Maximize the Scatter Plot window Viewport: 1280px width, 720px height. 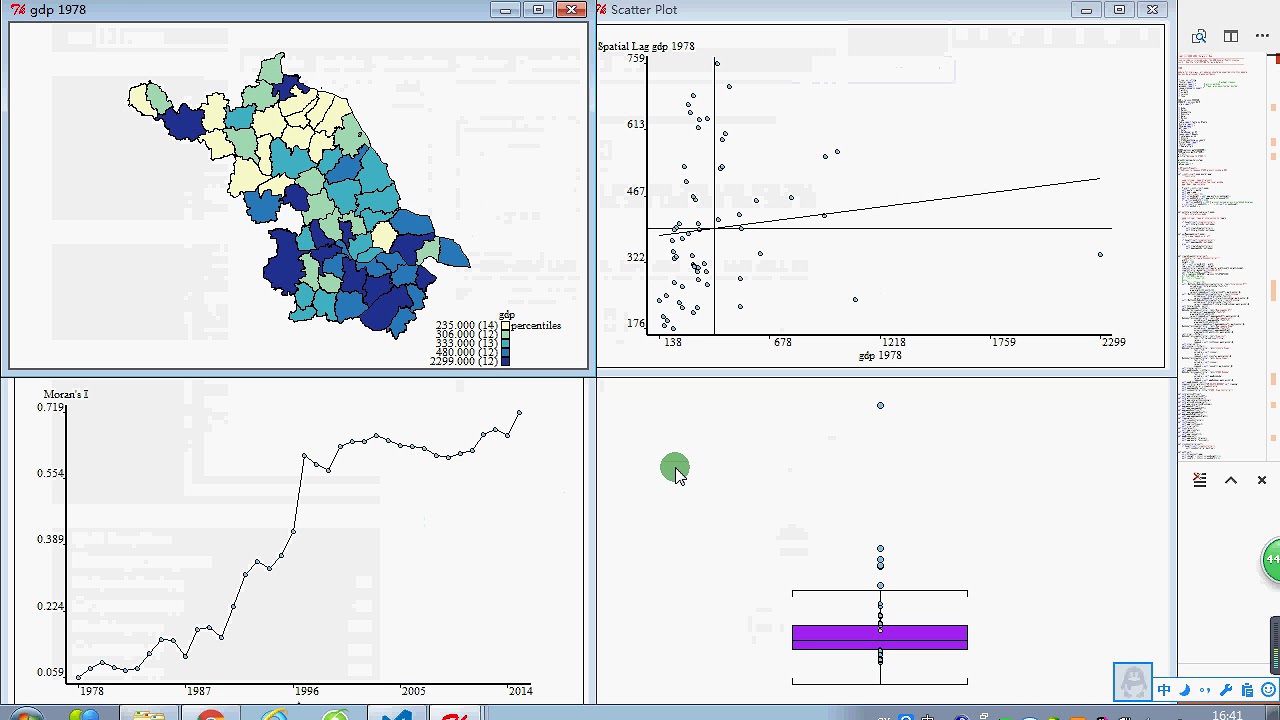pyautogui.click(x=1119, y=10)
